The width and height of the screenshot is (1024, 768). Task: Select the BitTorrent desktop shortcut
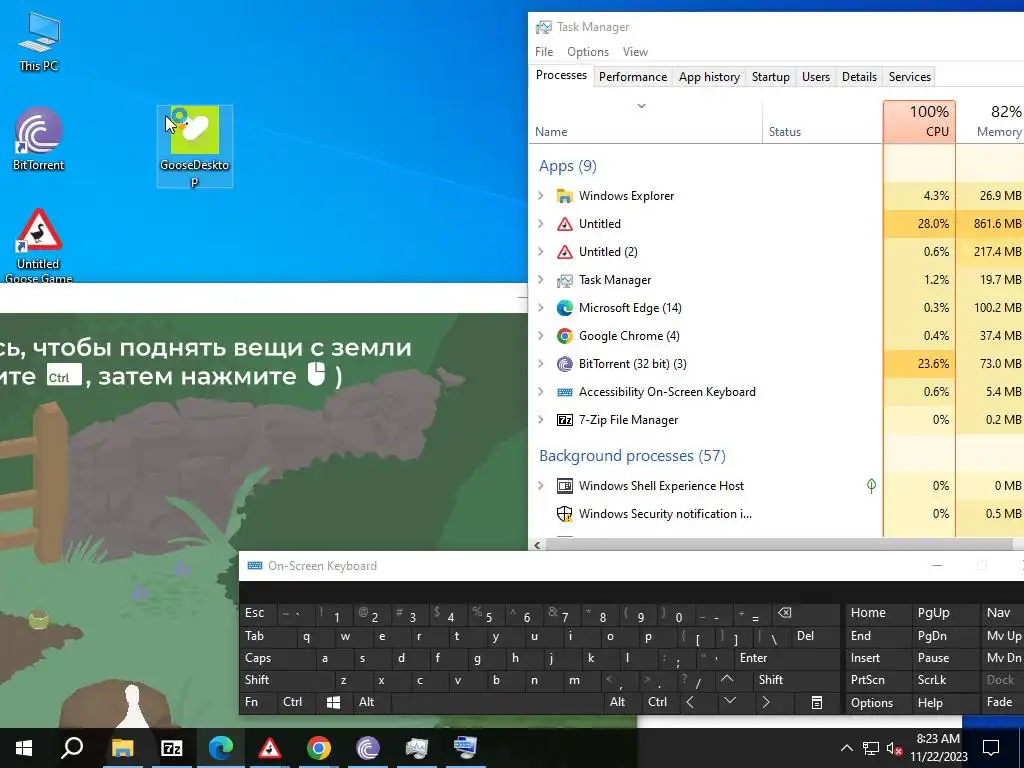pyautogui.click(x=39, y=139)
